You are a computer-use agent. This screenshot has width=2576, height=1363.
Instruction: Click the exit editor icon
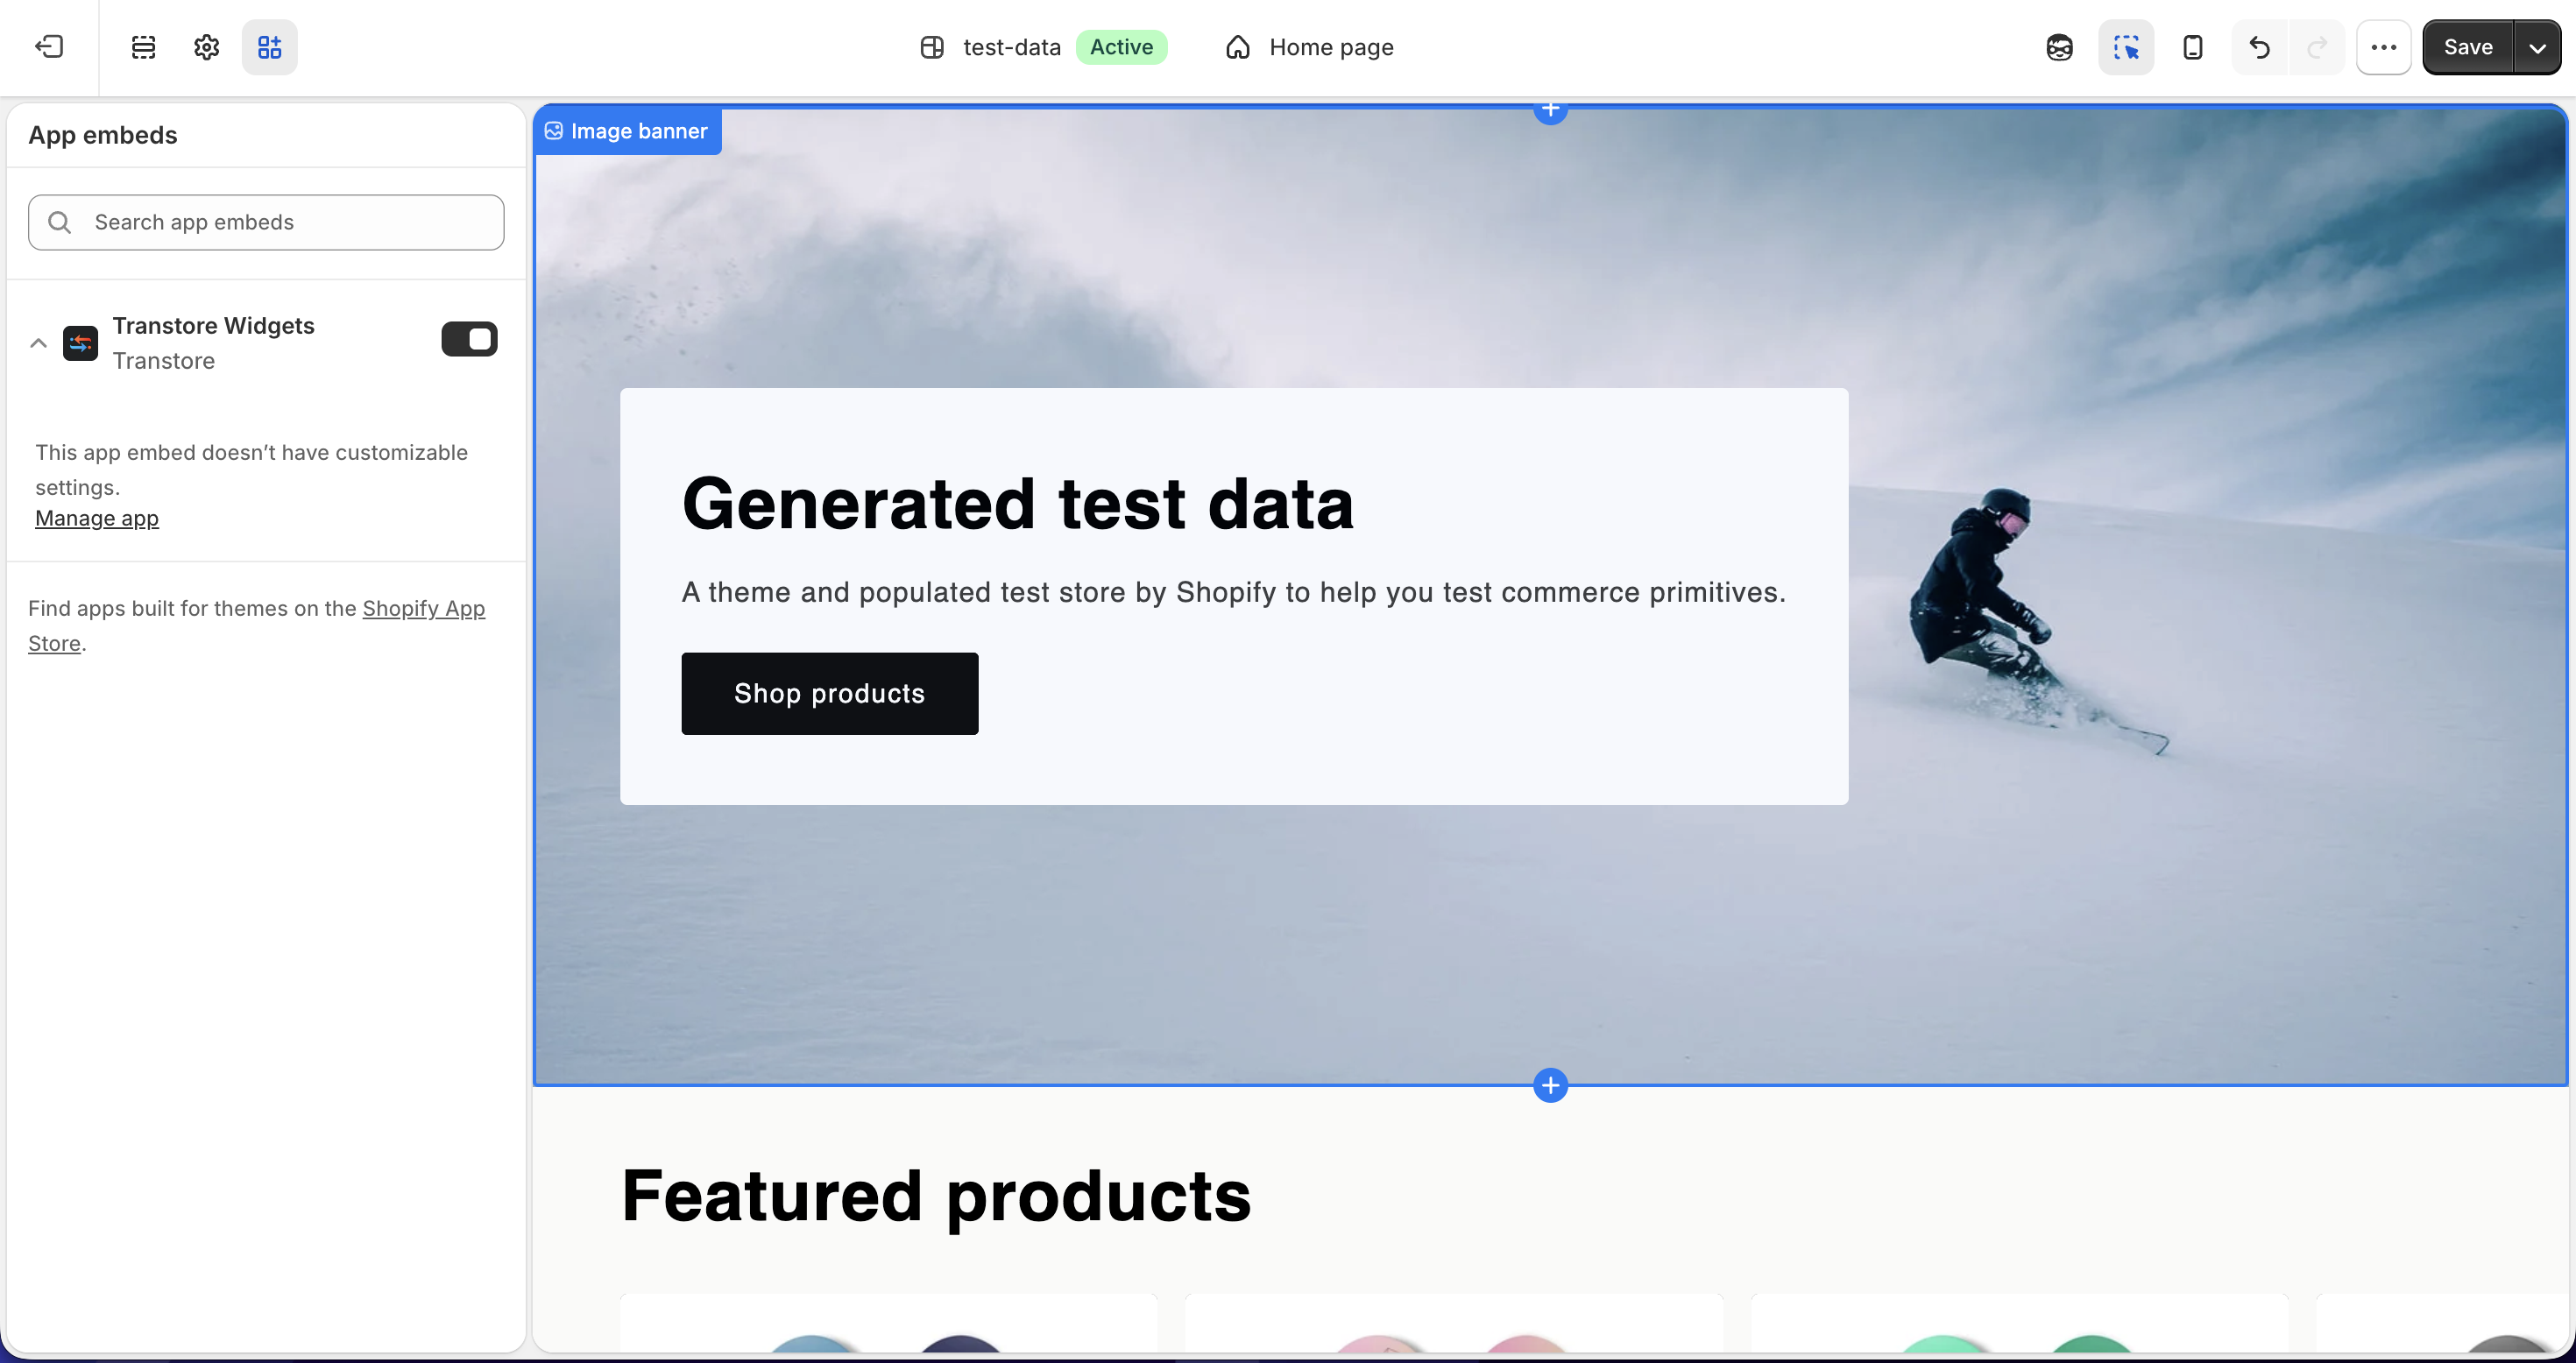[x=49, y=47]
